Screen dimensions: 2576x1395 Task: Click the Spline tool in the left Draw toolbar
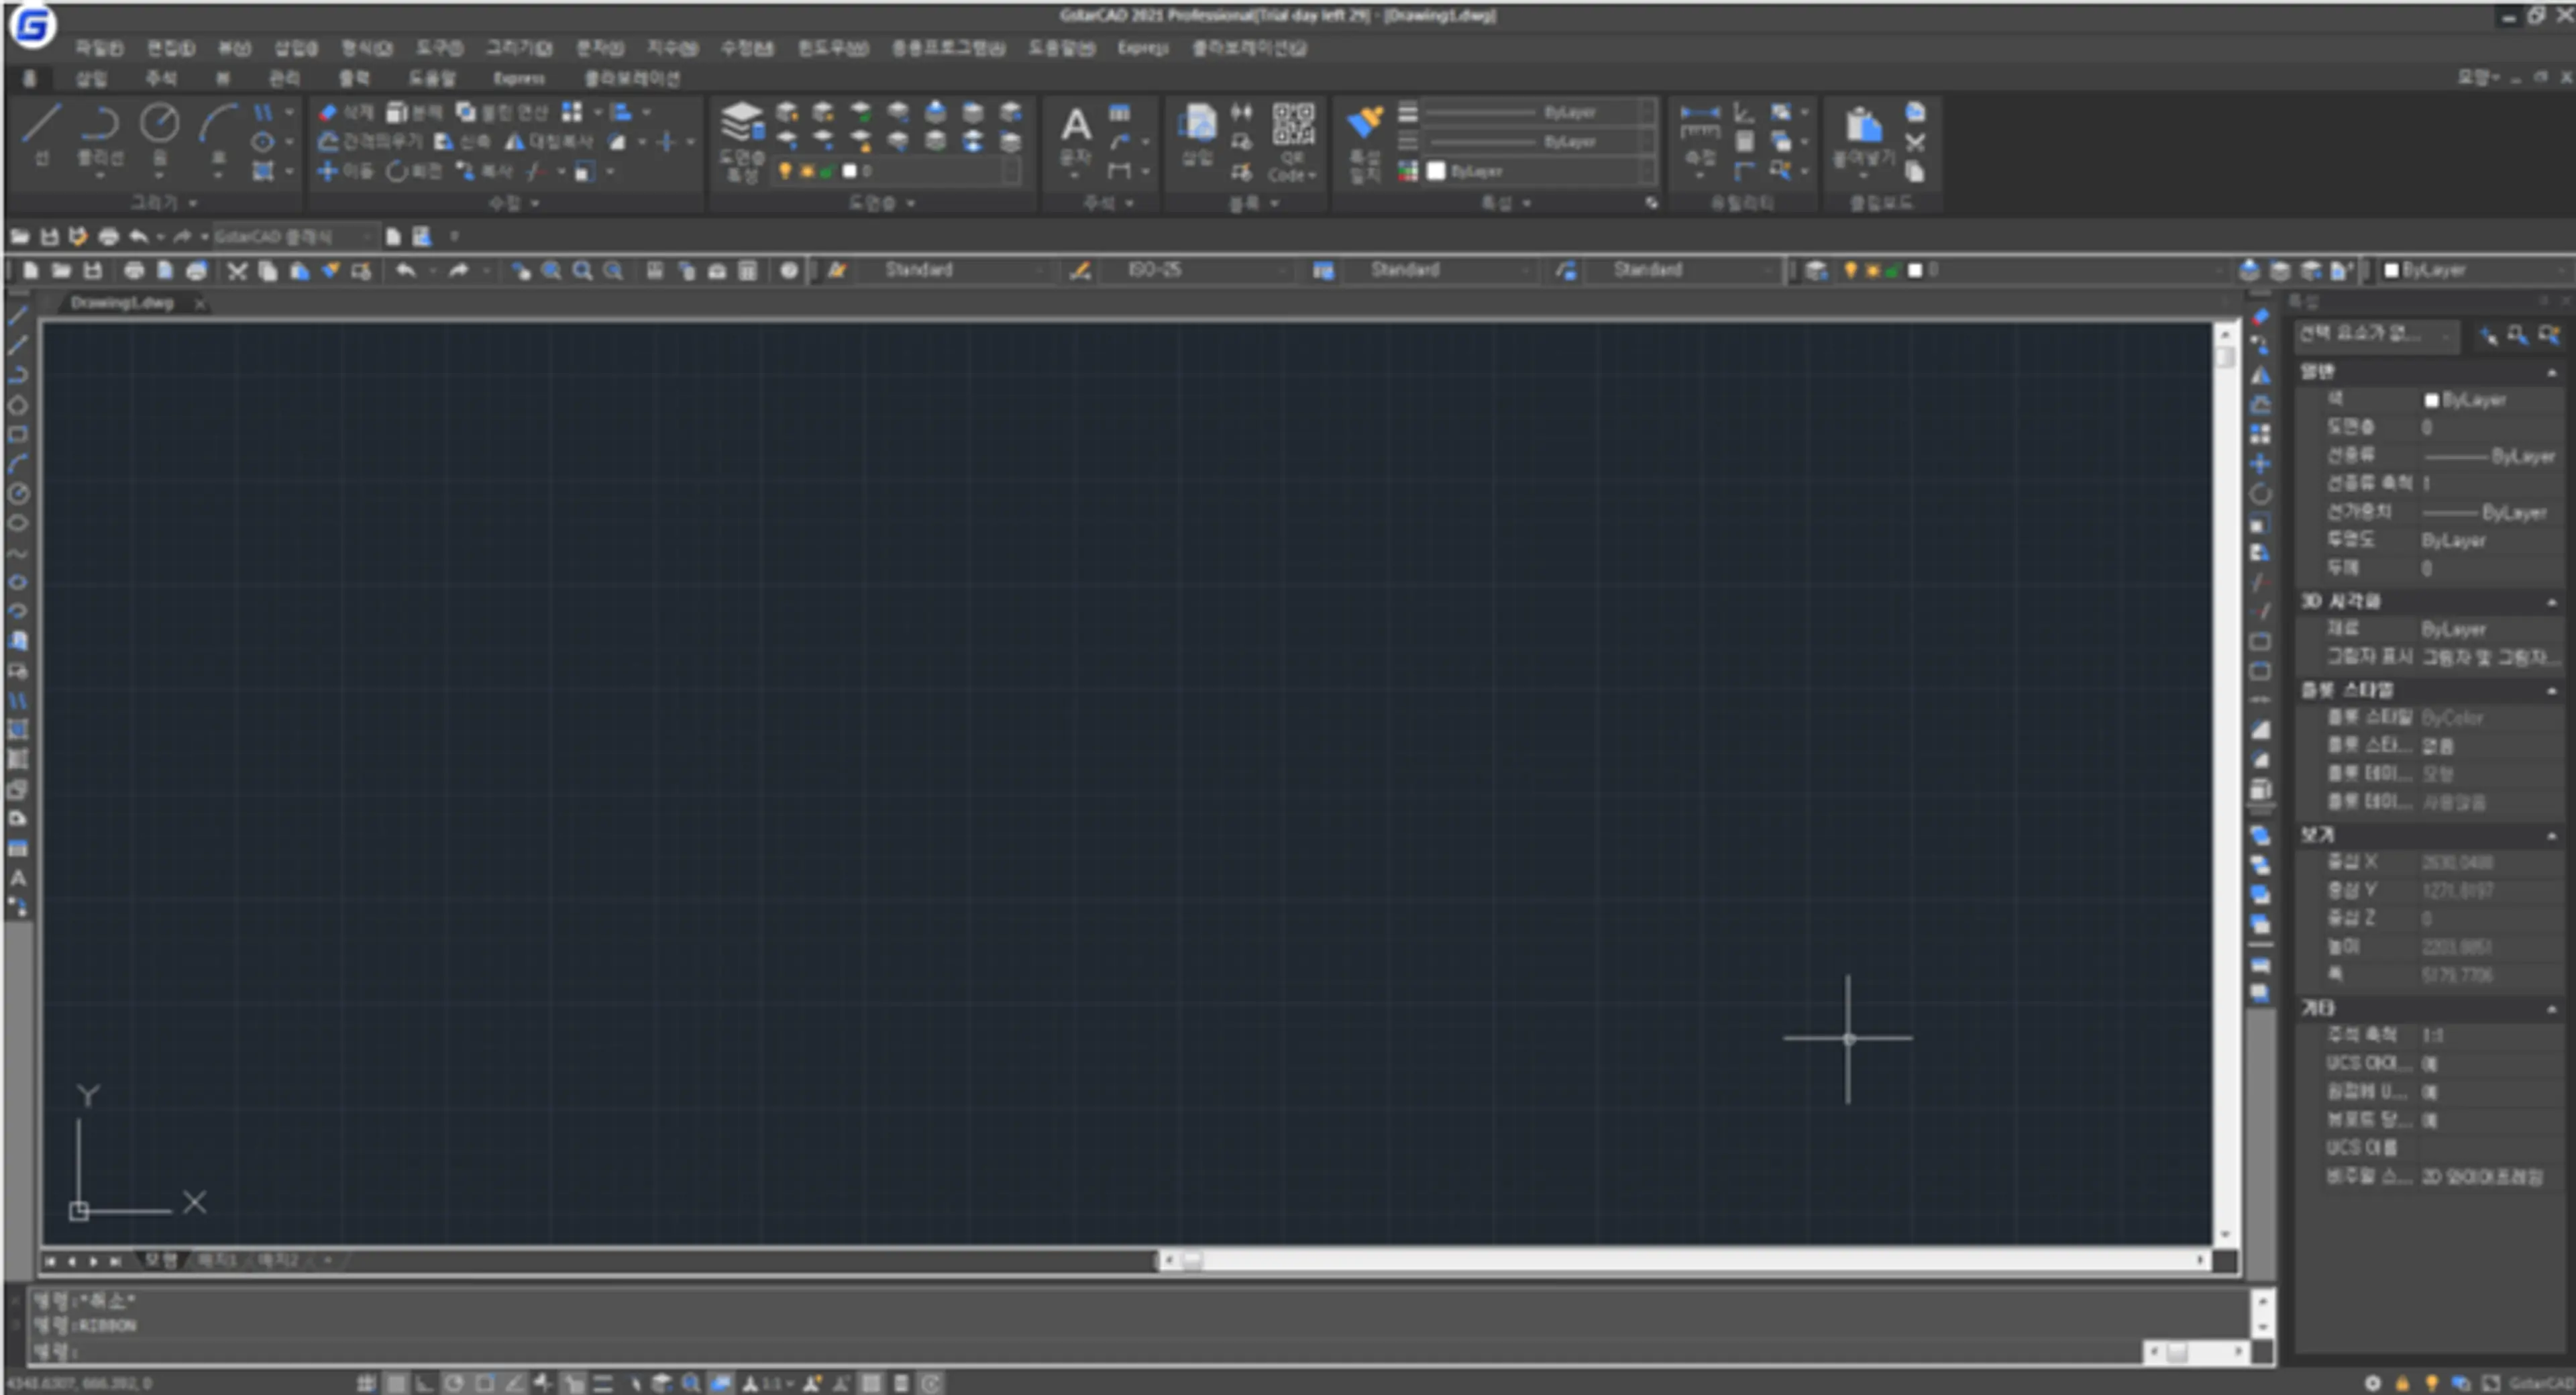pos(18,553)
